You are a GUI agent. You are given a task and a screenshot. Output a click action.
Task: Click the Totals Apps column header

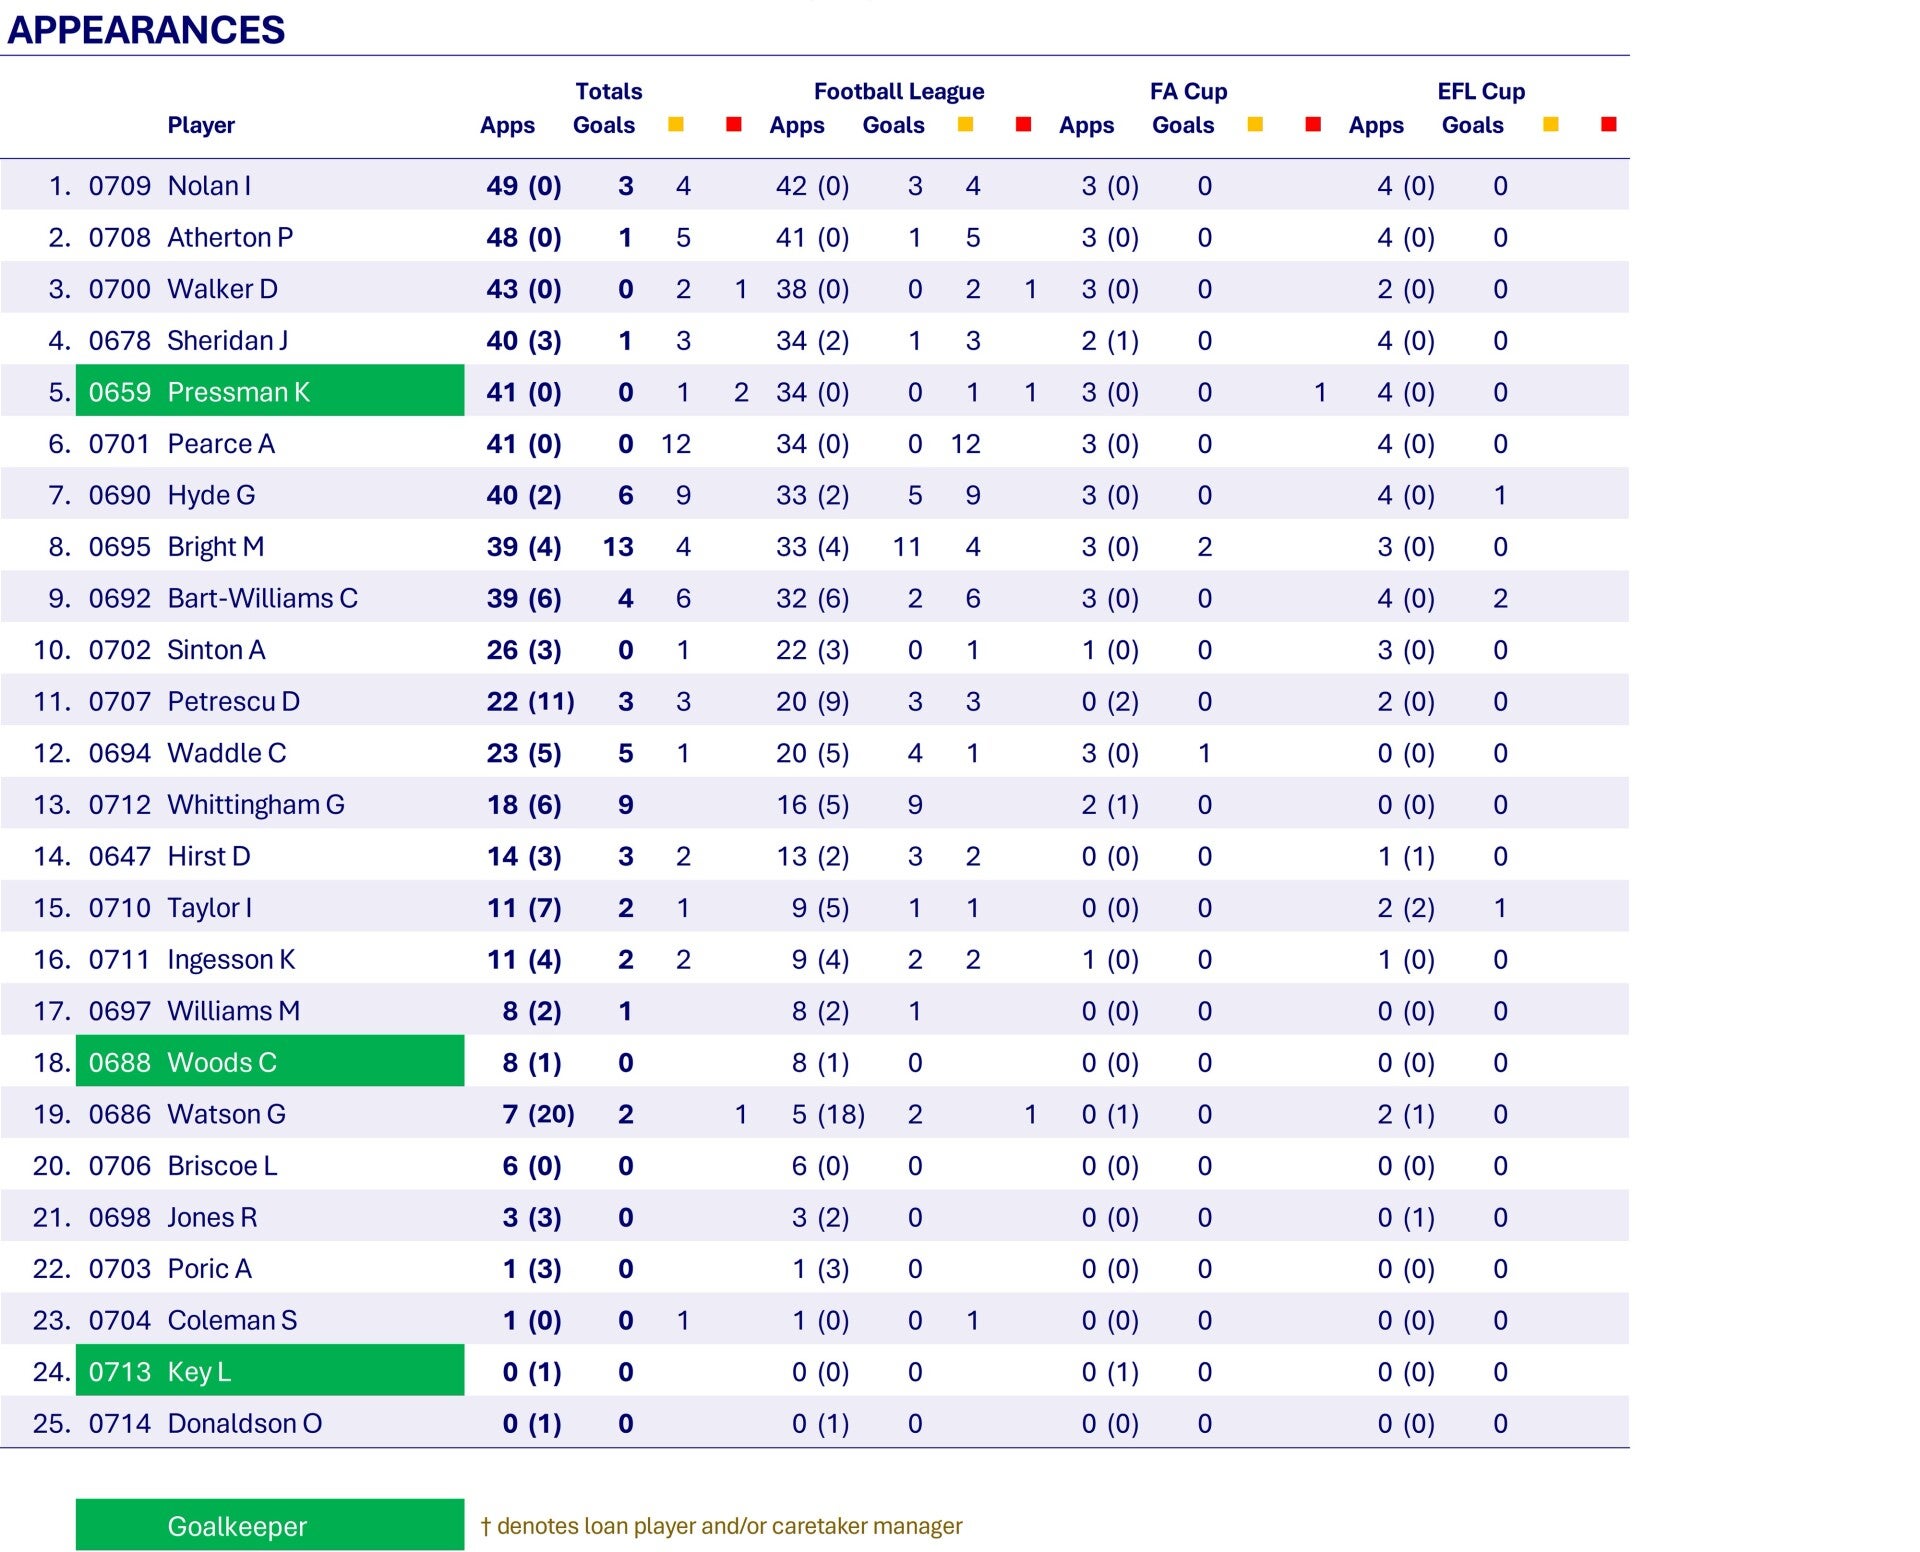coord(507,125)
